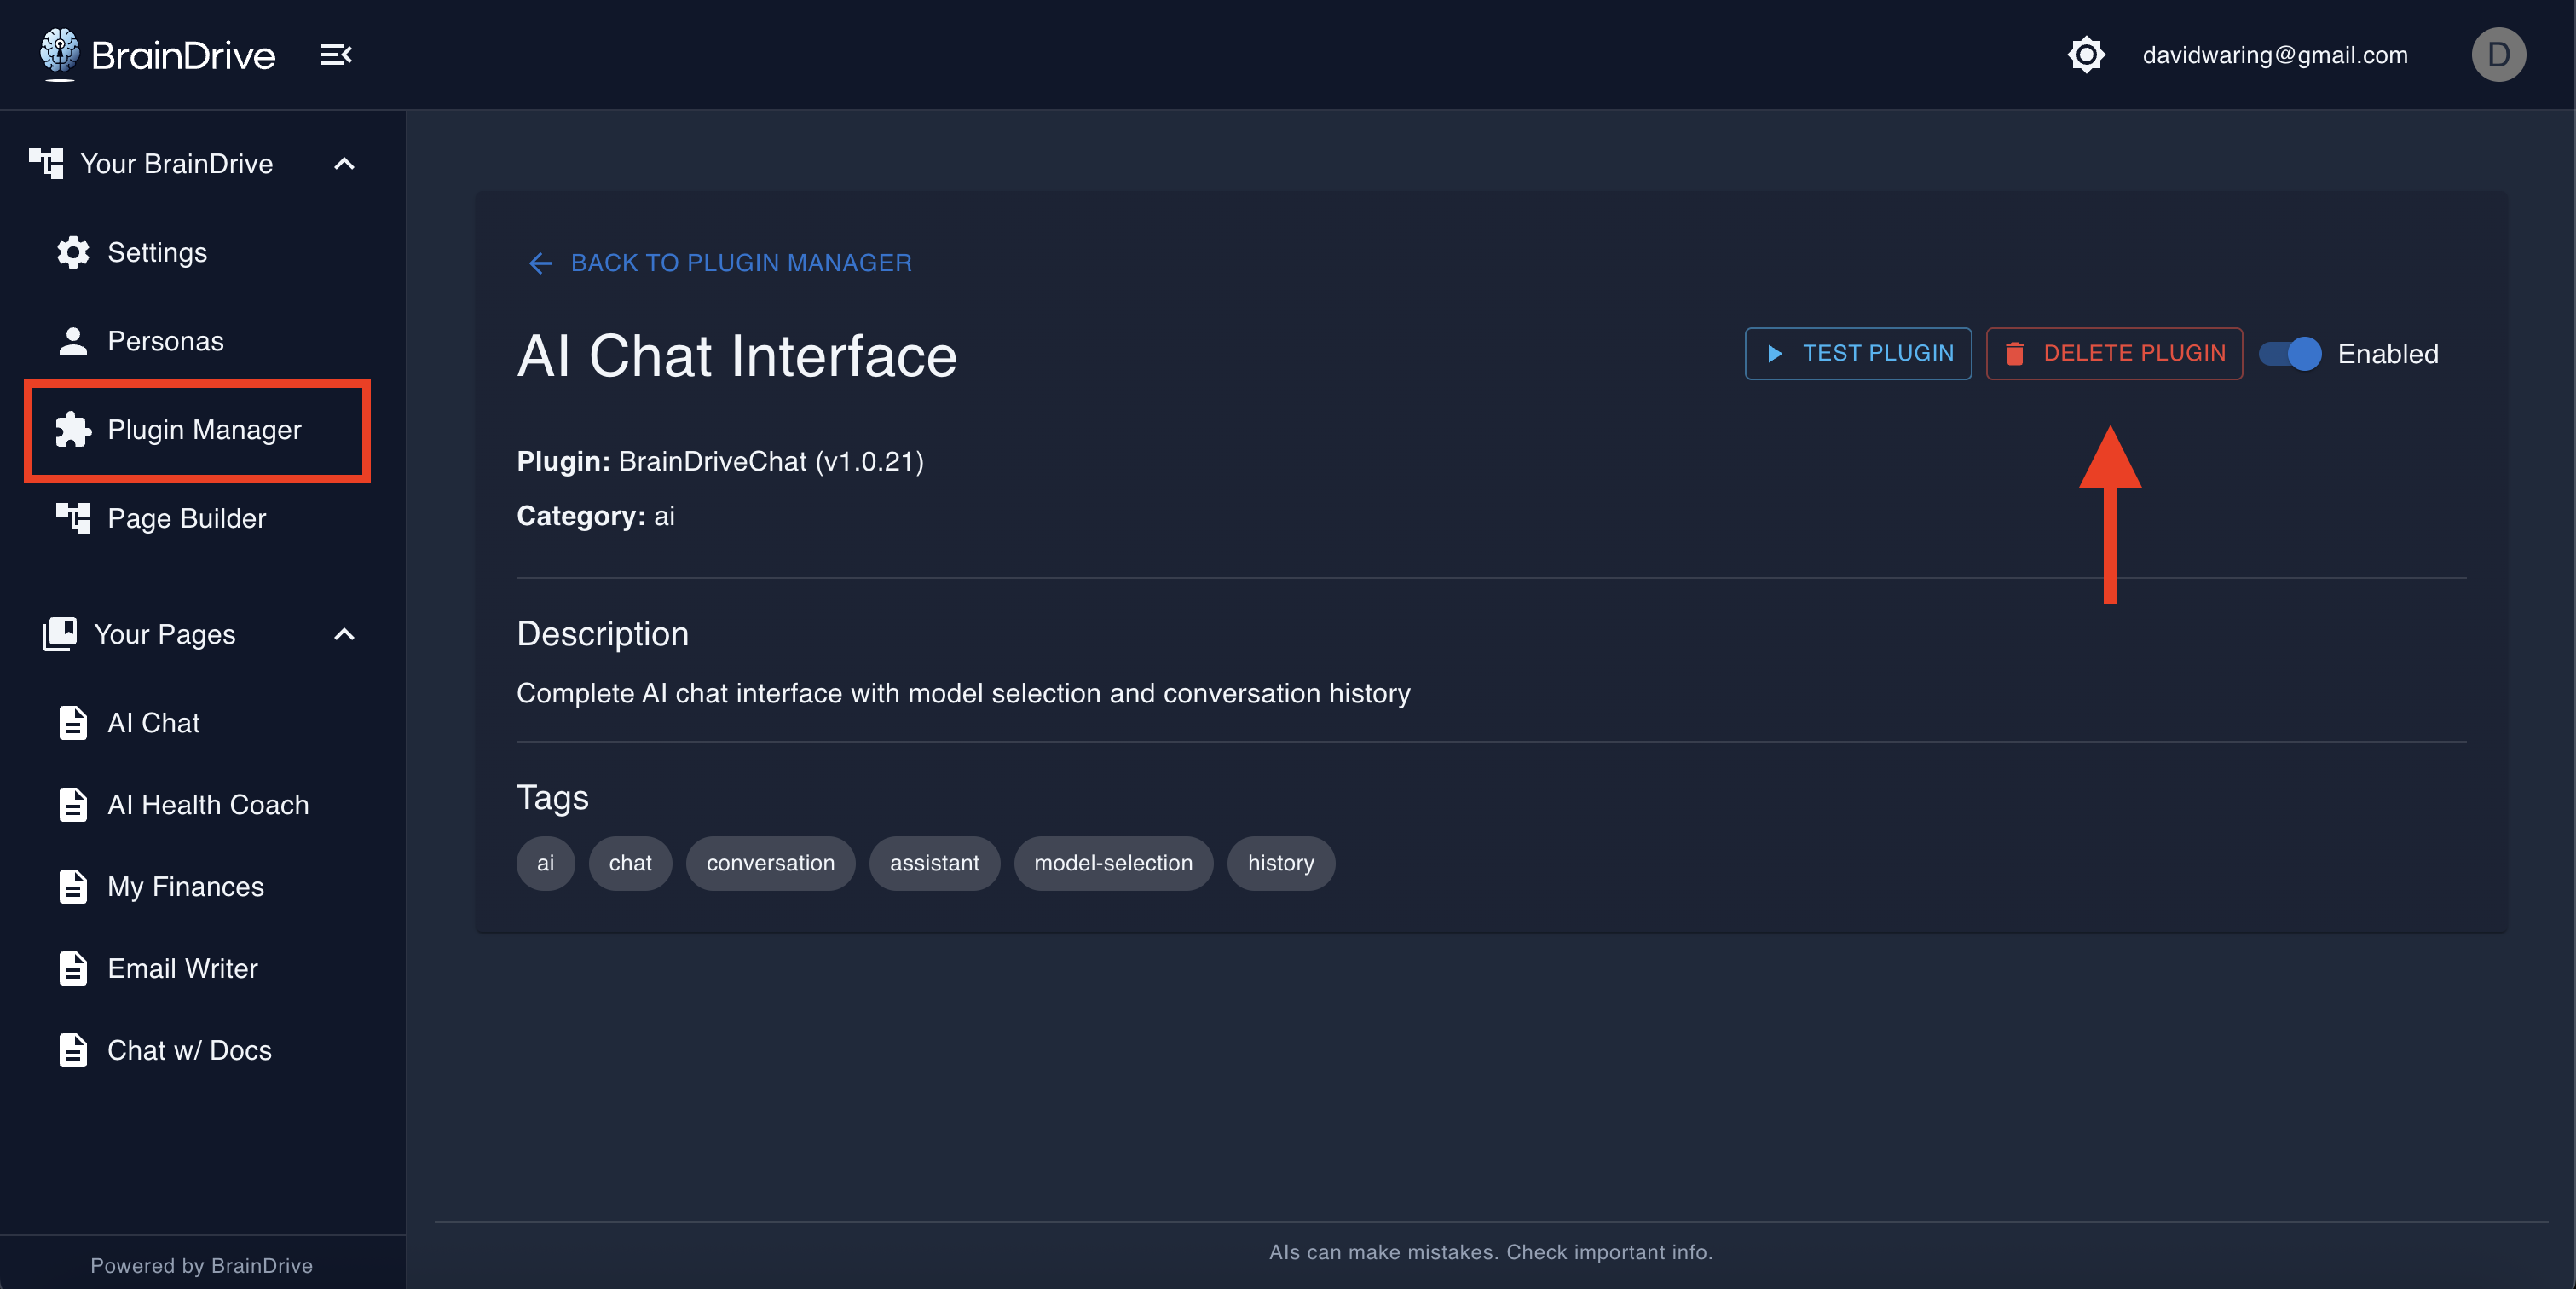Click TEST PLUGIN button
This screenshot has height=1289, width=2576.
[x=1857, y=353]
